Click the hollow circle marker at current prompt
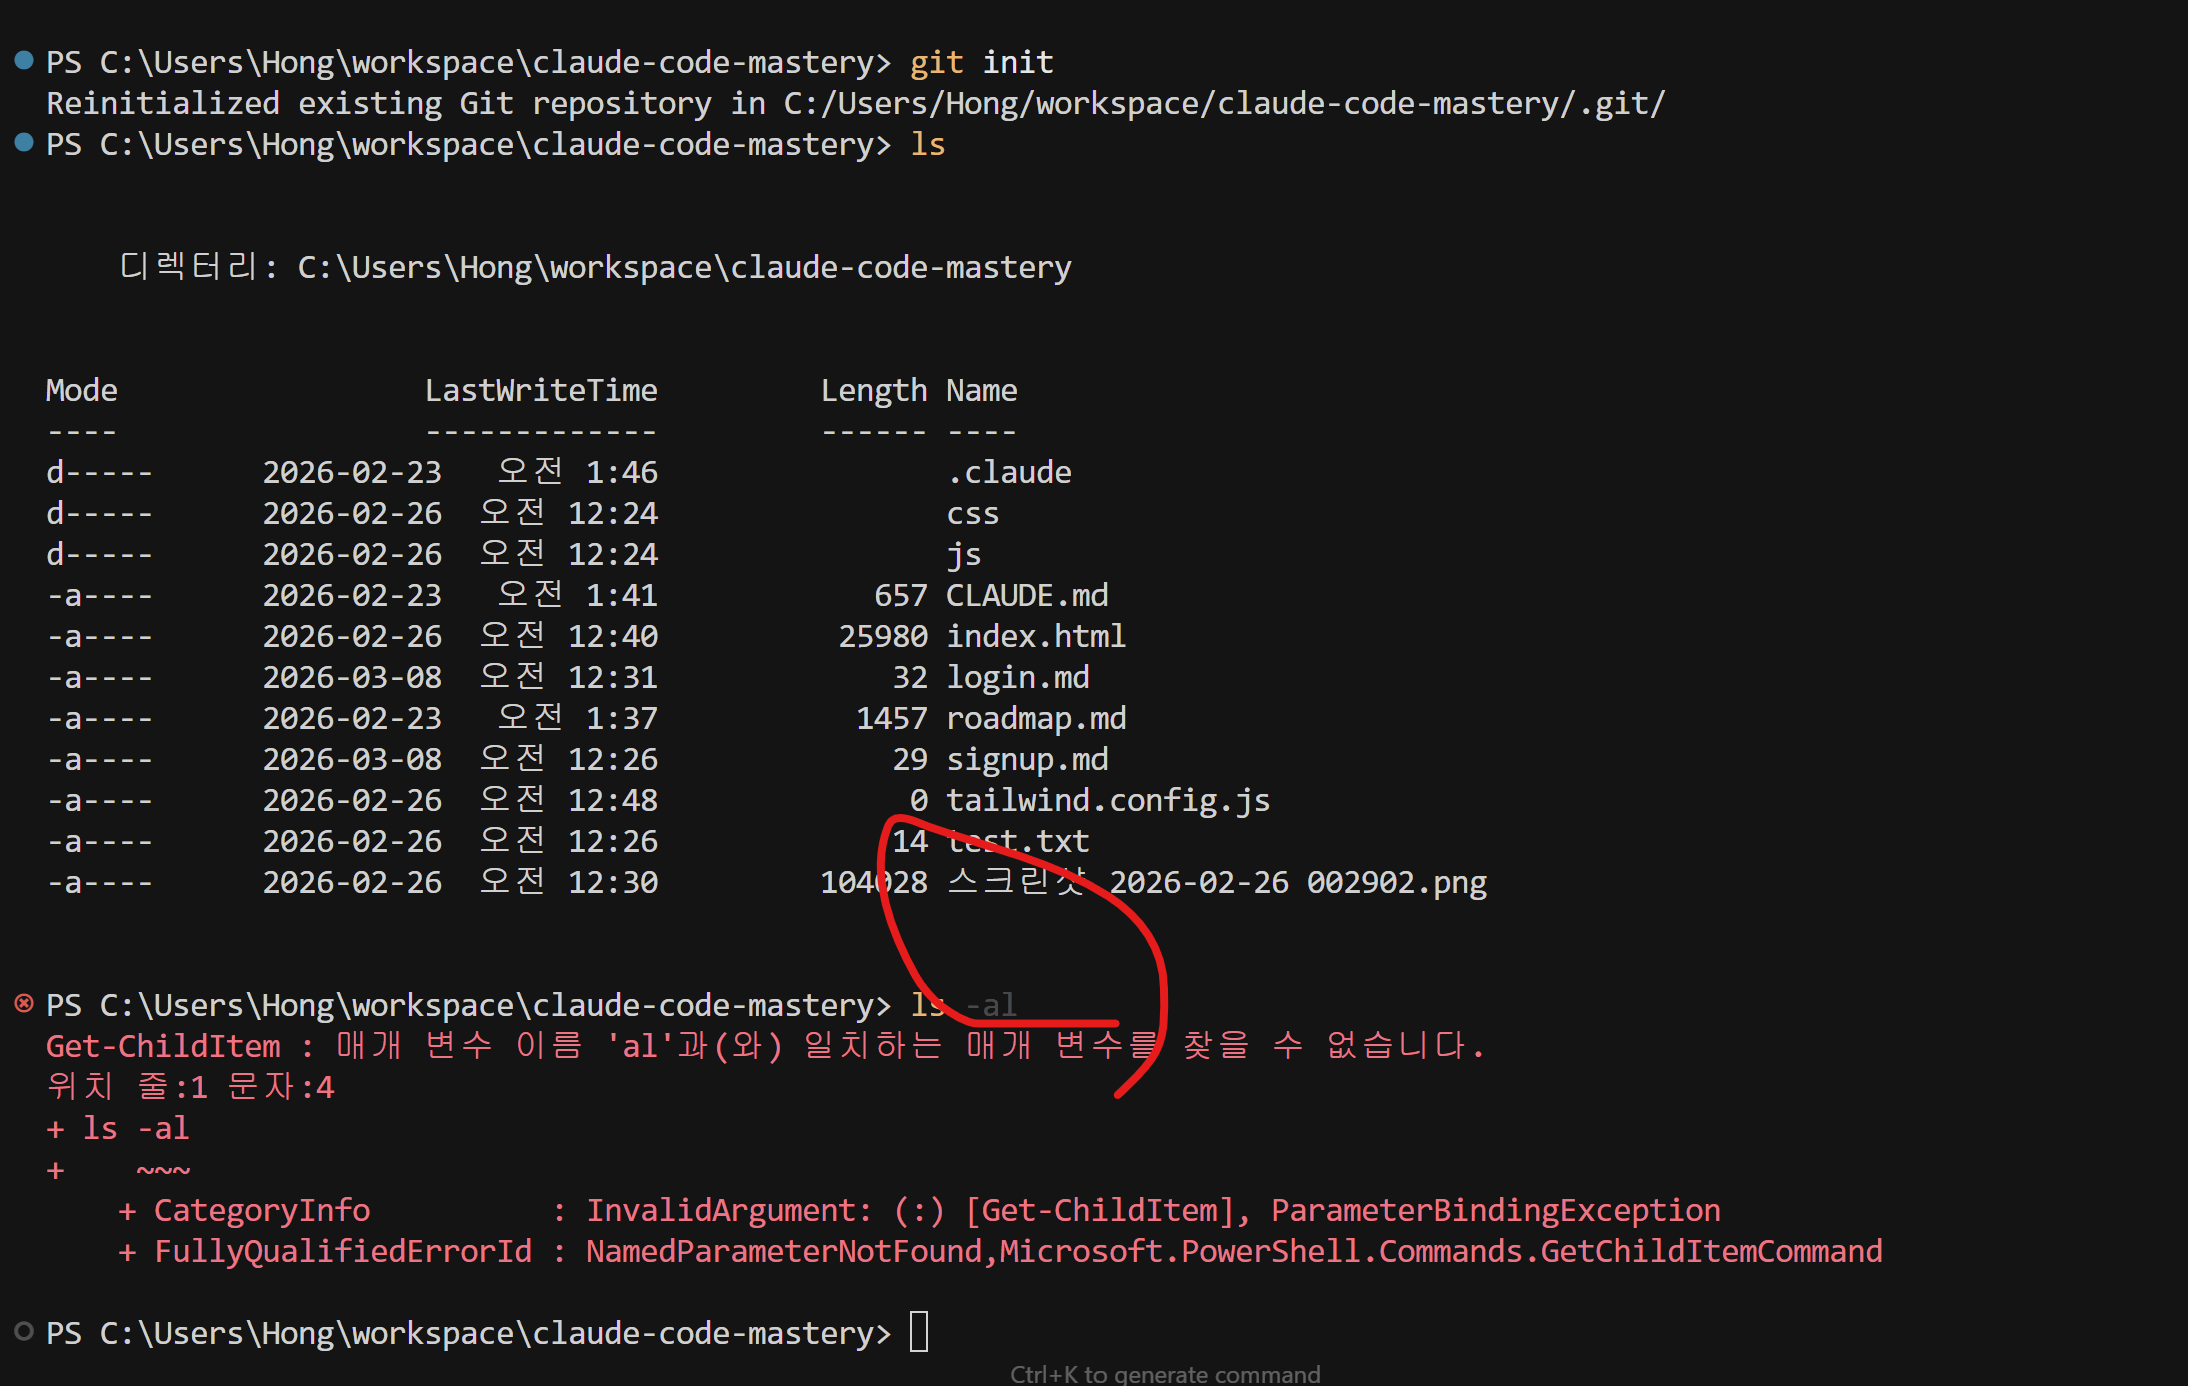Viewport: 2188px width, 1386px height. 24,1331
